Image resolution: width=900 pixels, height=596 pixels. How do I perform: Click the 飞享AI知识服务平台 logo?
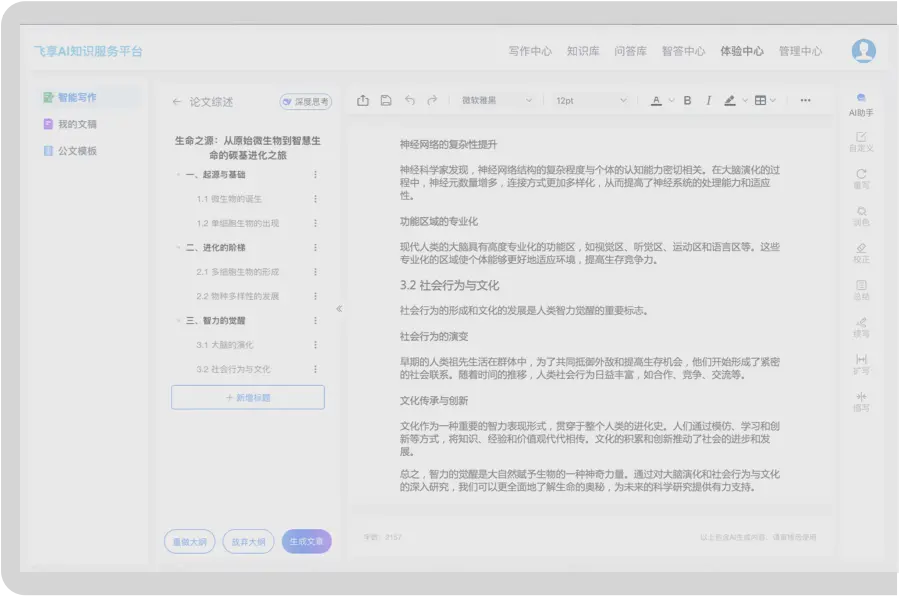[88, 51]
